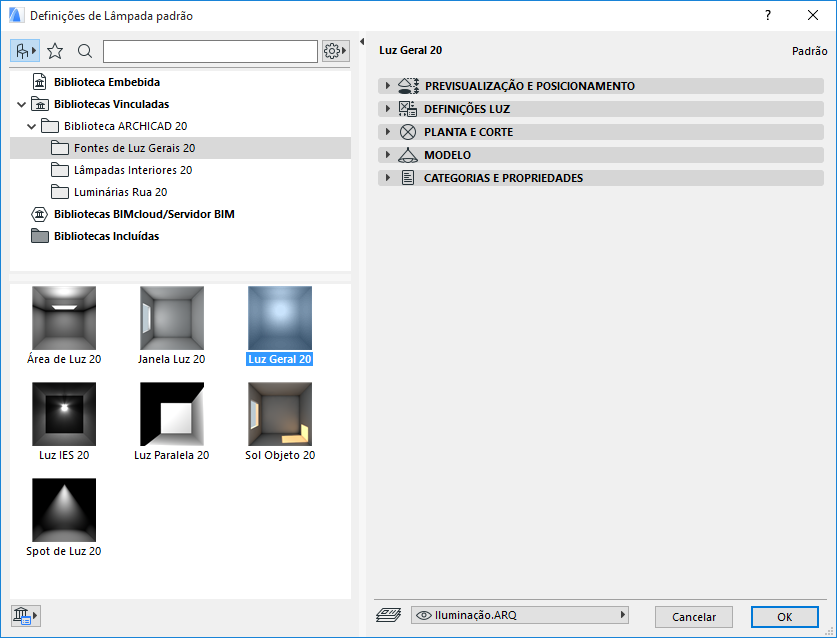Click the Bibliotecas Incluídas folder icon
The width and height of the screenshot is (837, 638).
(40, 236)
